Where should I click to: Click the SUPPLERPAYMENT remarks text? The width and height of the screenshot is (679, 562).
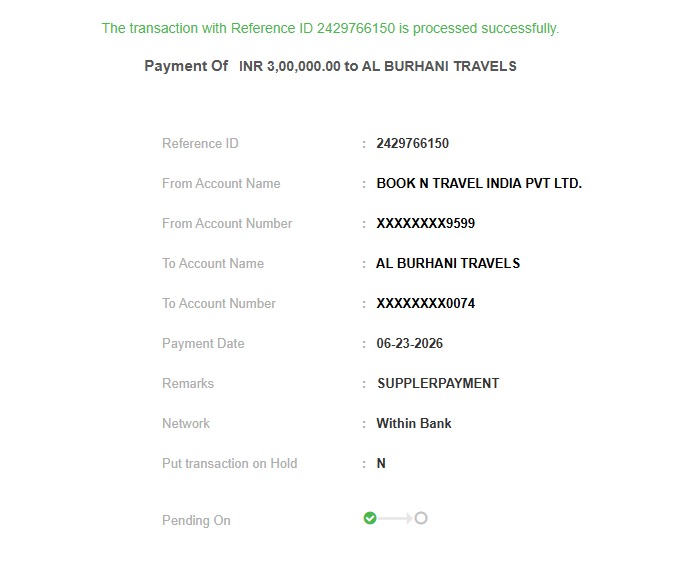click(x=438, y=383)
